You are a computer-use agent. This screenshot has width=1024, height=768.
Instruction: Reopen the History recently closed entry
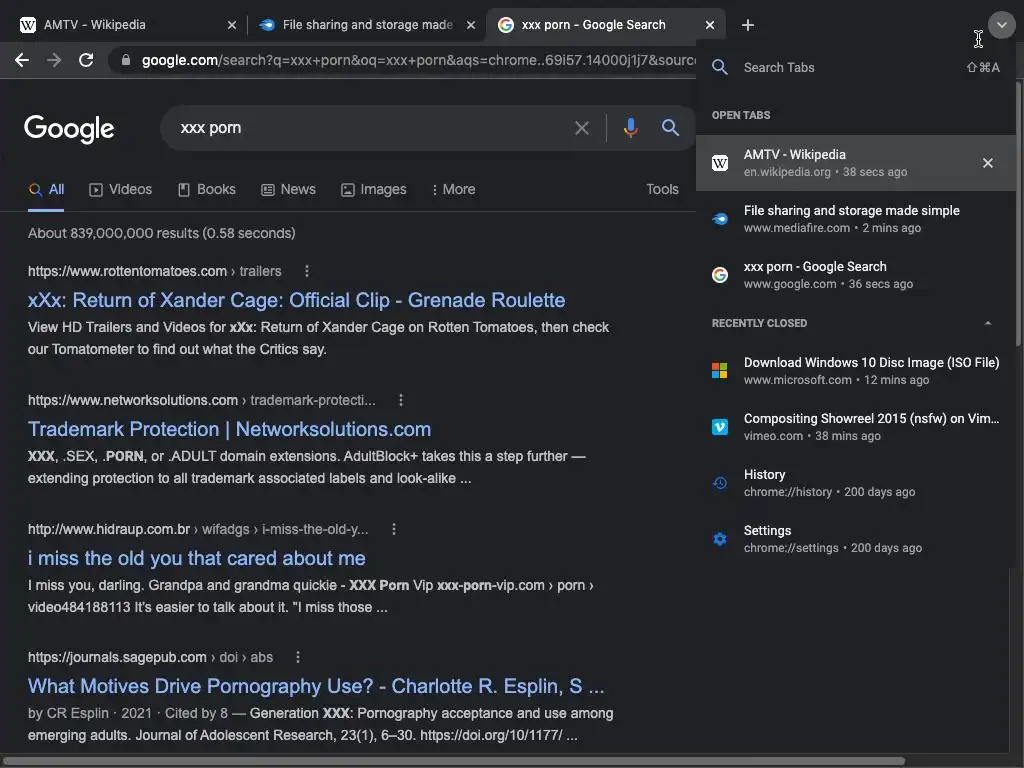pos(856,483)
